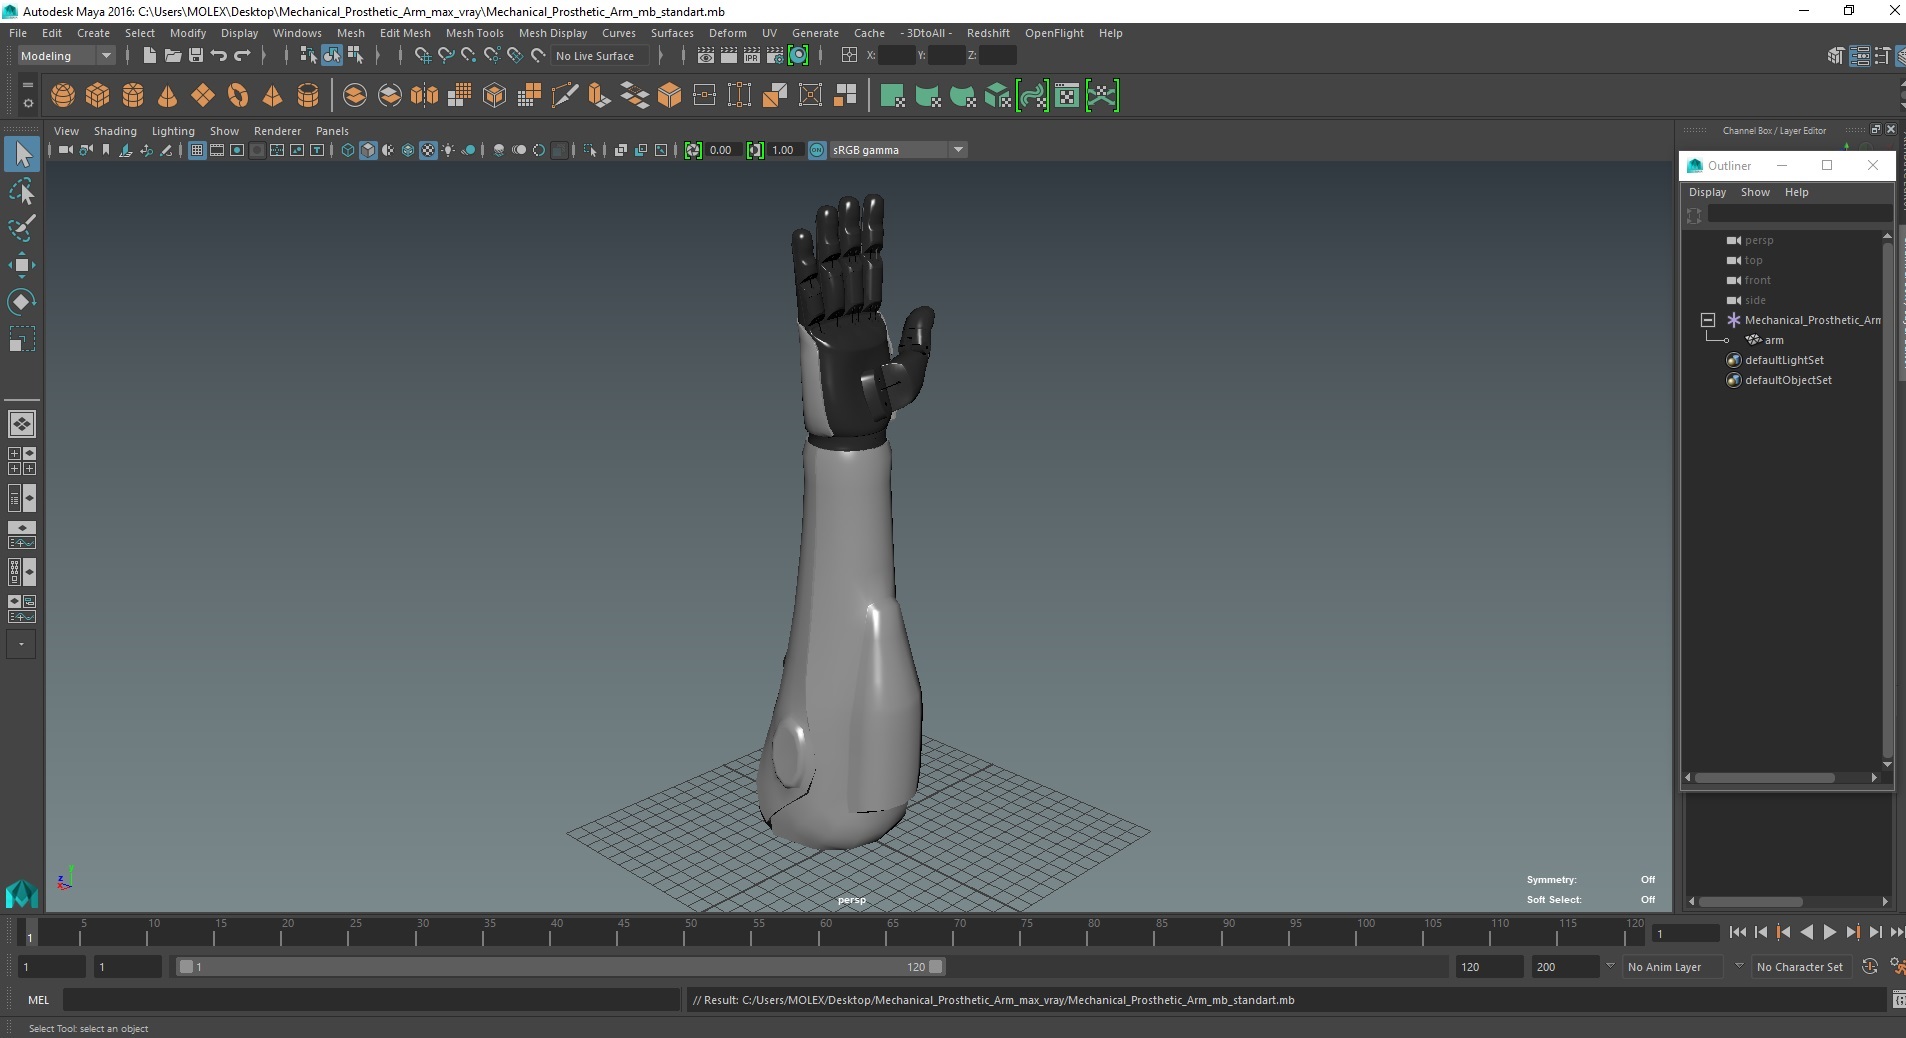
Task: Create a polygon sphere from shelf
Action: click(63, 96)
